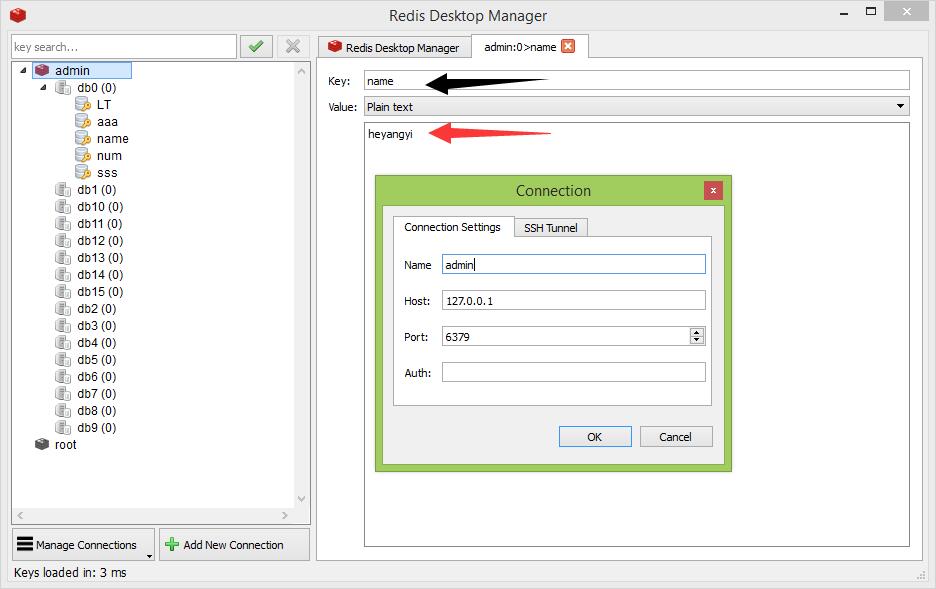Decrease the Port value with down arrow

pyautogui.click(x=697, y=340)
